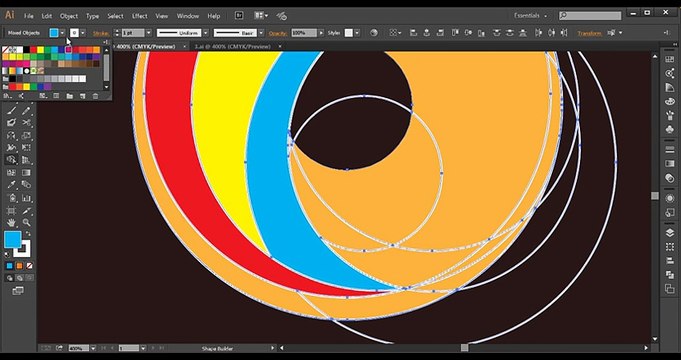This screenshot has width=681, height=360.
Task: Click the New Swatch icon in swatches panel
Action: click(83, 96)
